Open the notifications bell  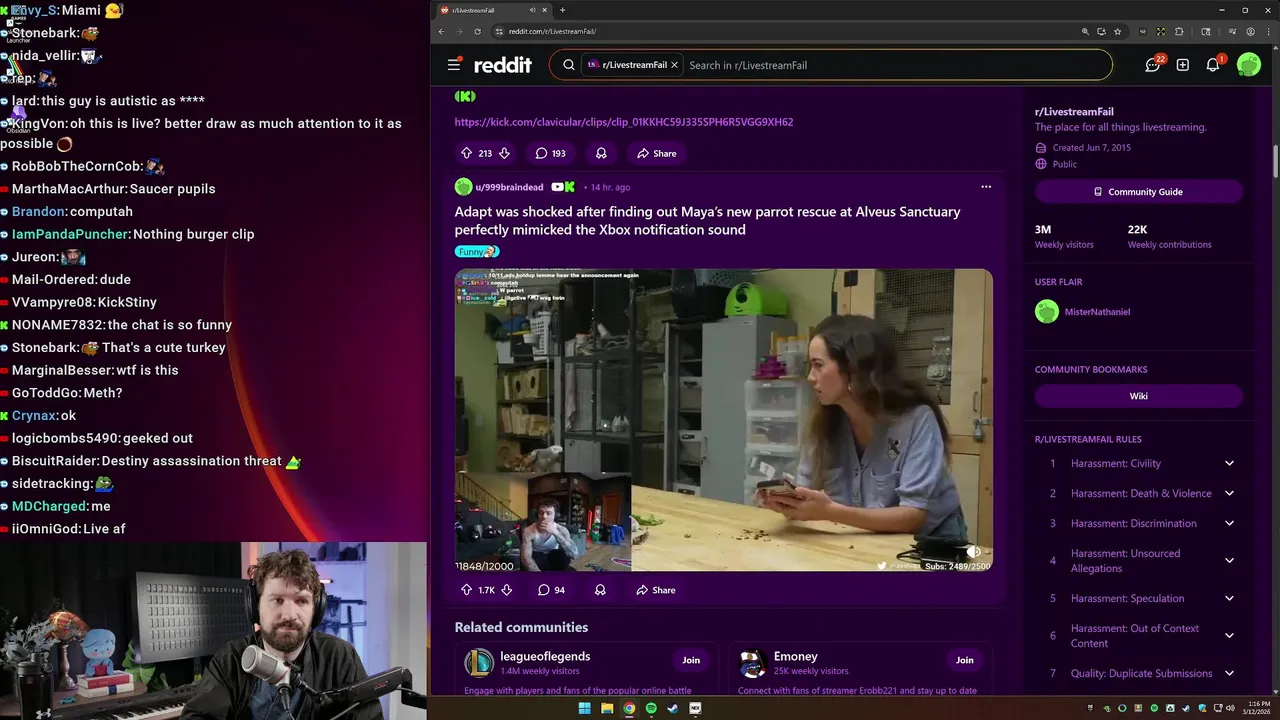(x=1213, y=65)
